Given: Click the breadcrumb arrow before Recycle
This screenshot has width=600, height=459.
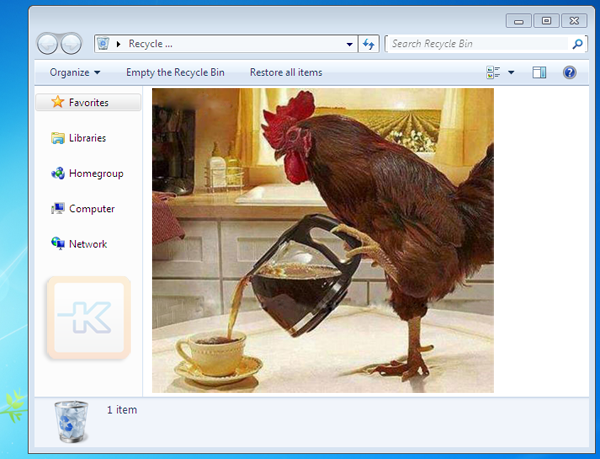Looking at the screenshot, I should pyautogui.click(x=119, y=44).
